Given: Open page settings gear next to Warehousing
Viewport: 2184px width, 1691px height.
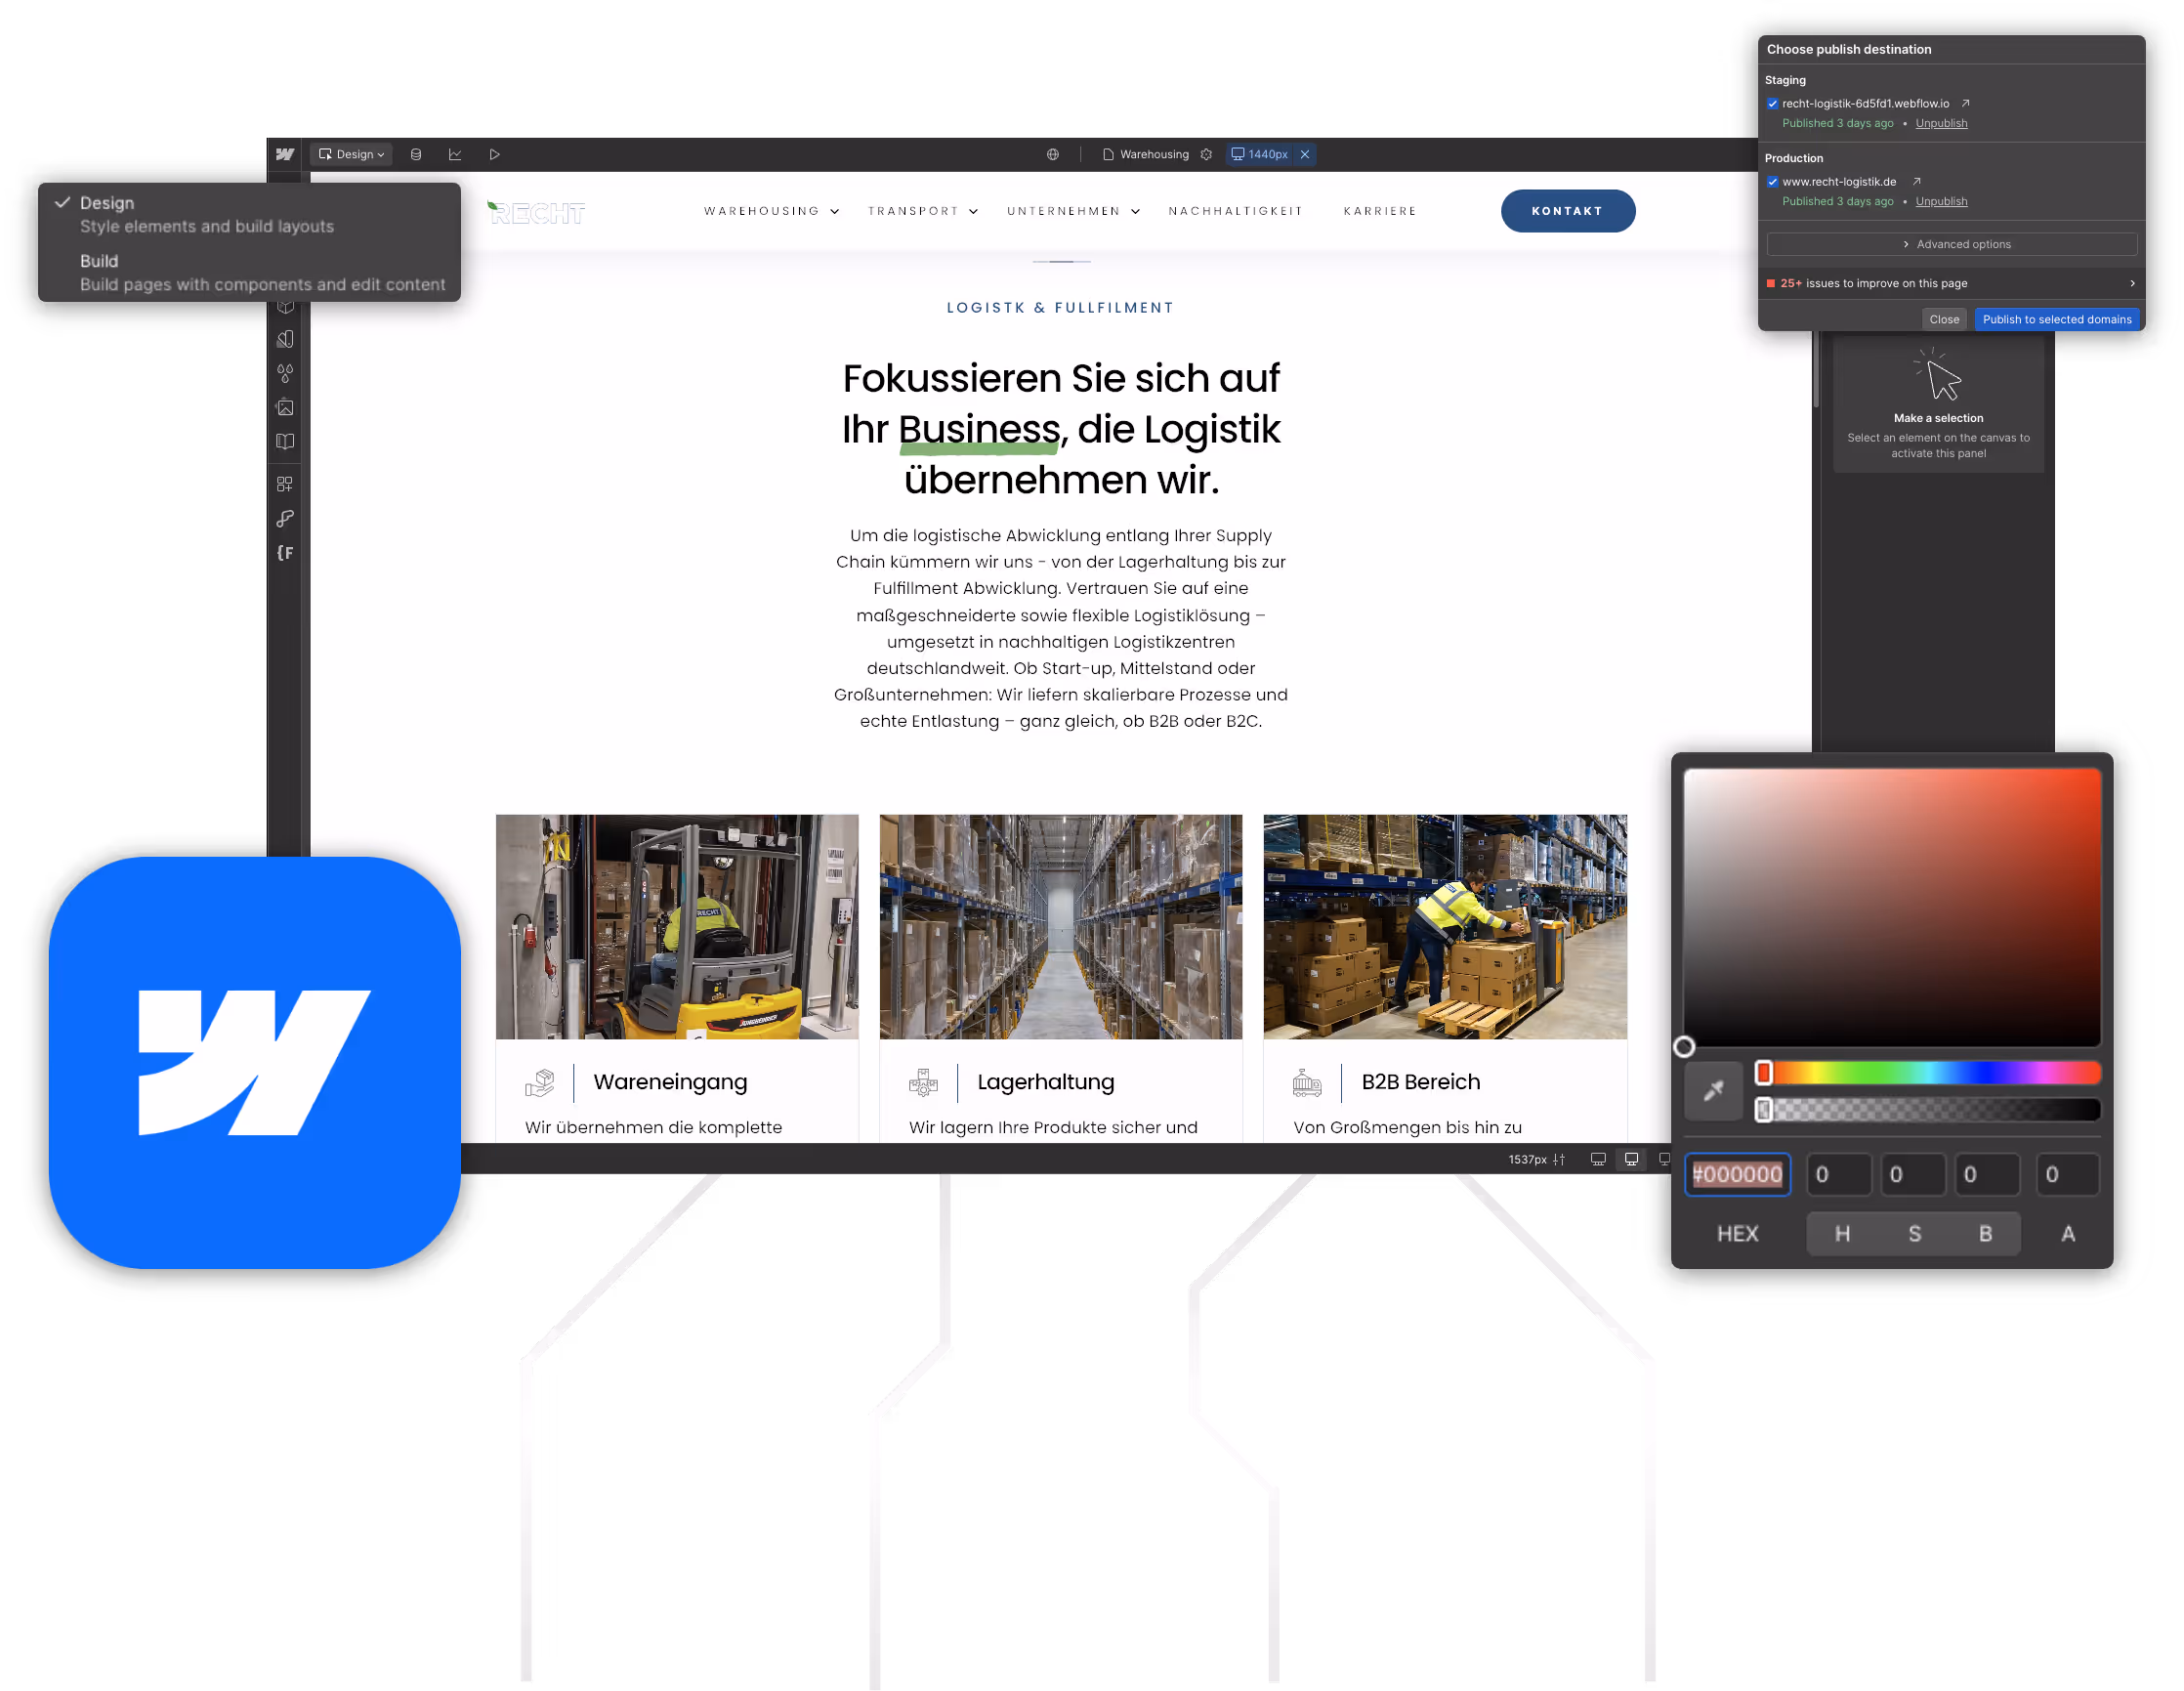Looking at the screenshot, I should (1206, 154).
